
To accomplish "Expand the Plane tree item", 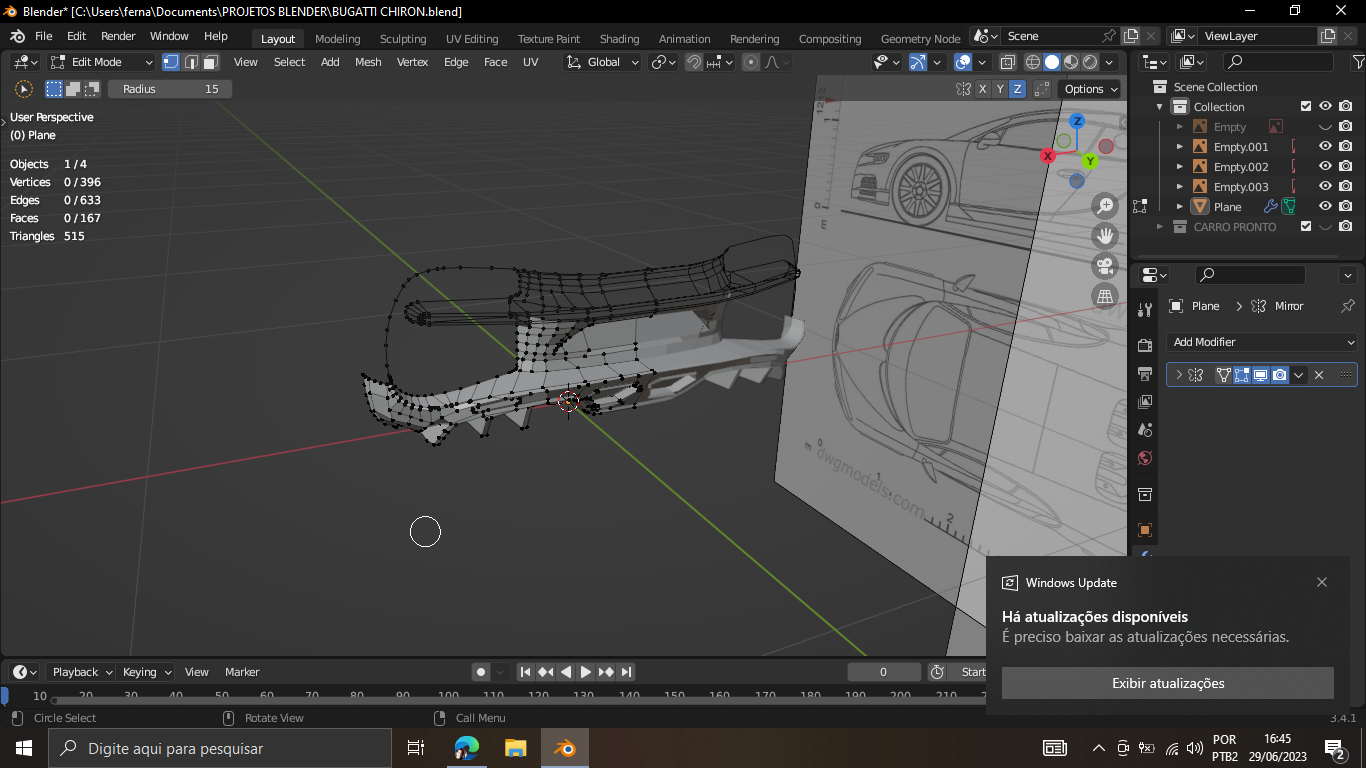I will (1180, 207).
